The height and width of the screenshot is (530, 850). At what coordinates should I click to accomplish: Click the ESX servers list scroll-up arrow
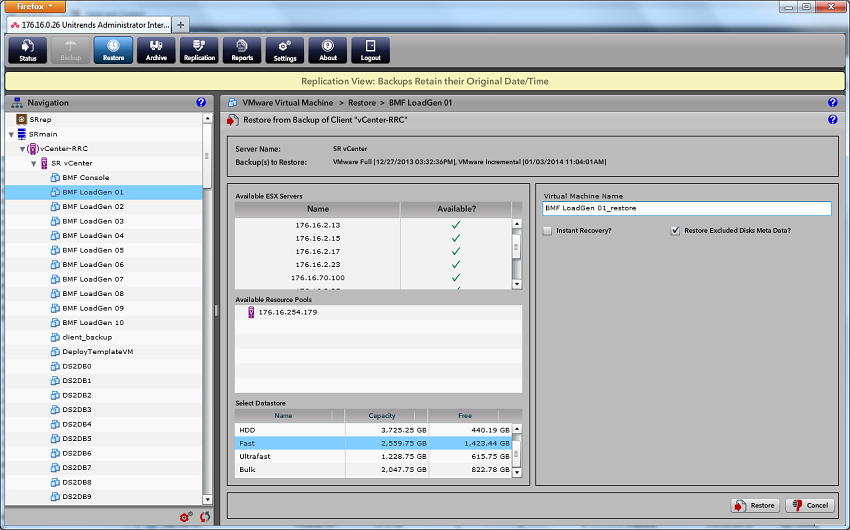coord(517,223)
